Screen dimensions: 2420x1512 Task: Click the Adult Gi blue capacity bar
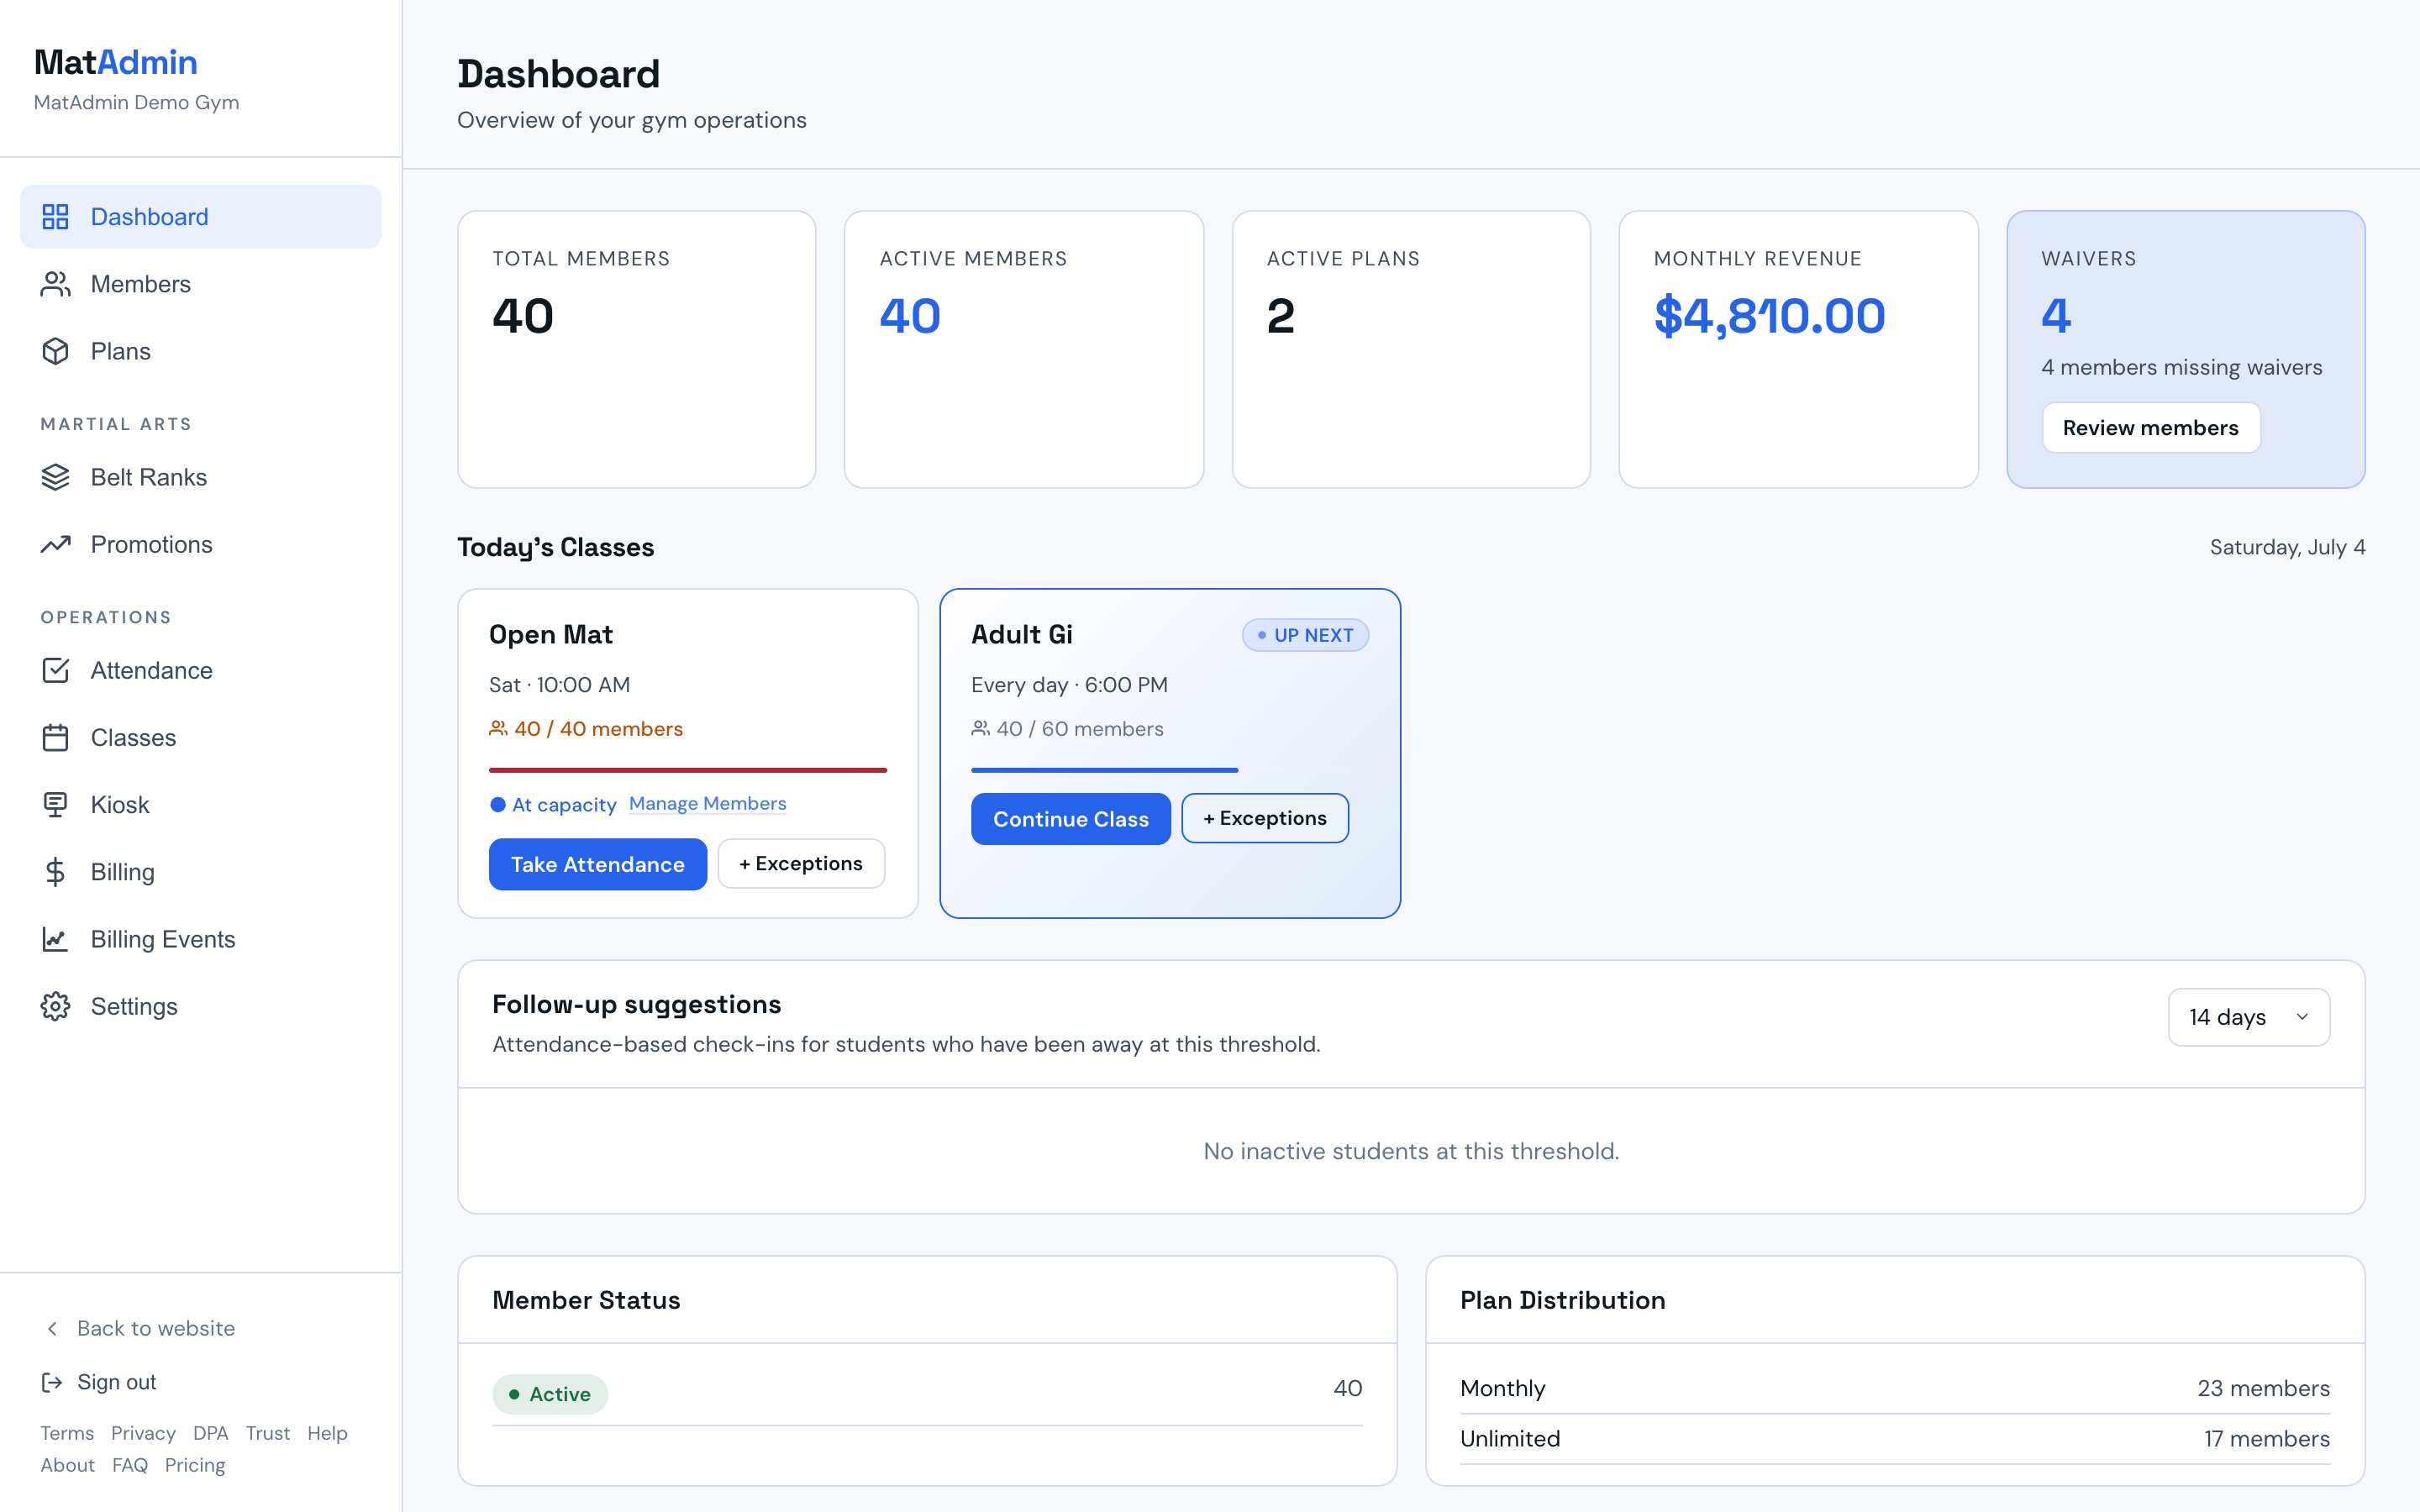(1104, 770)
